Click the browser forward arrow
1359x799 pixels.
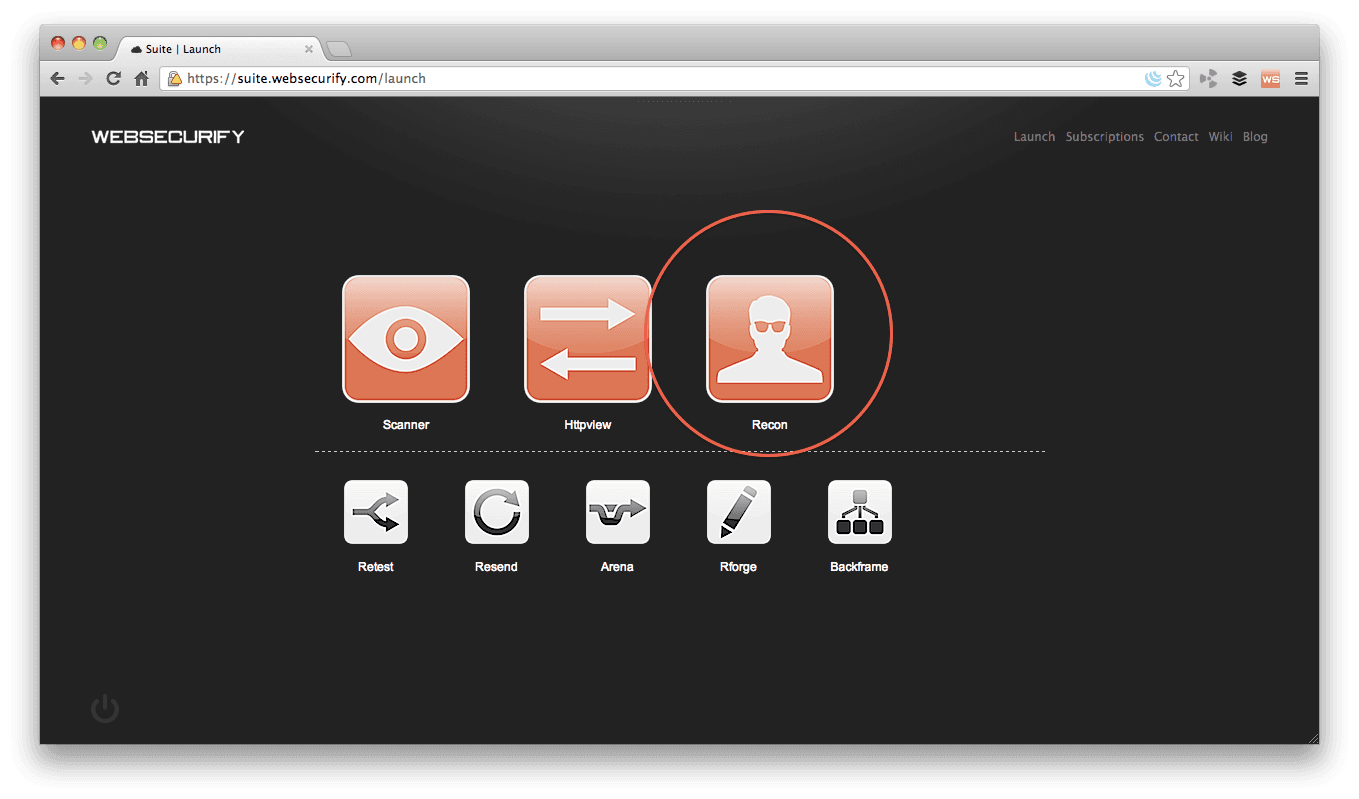[x=86, y=78]
